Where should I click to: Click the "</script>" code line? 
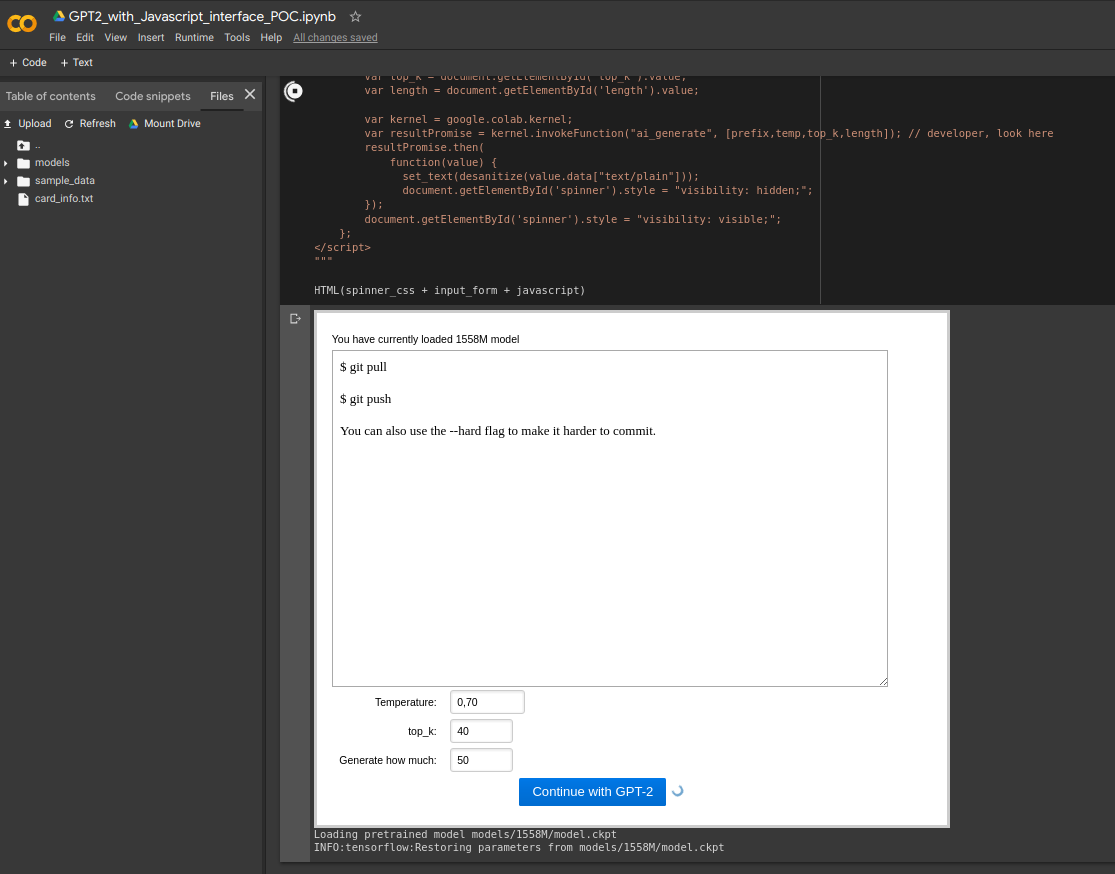tap(342, 247)
